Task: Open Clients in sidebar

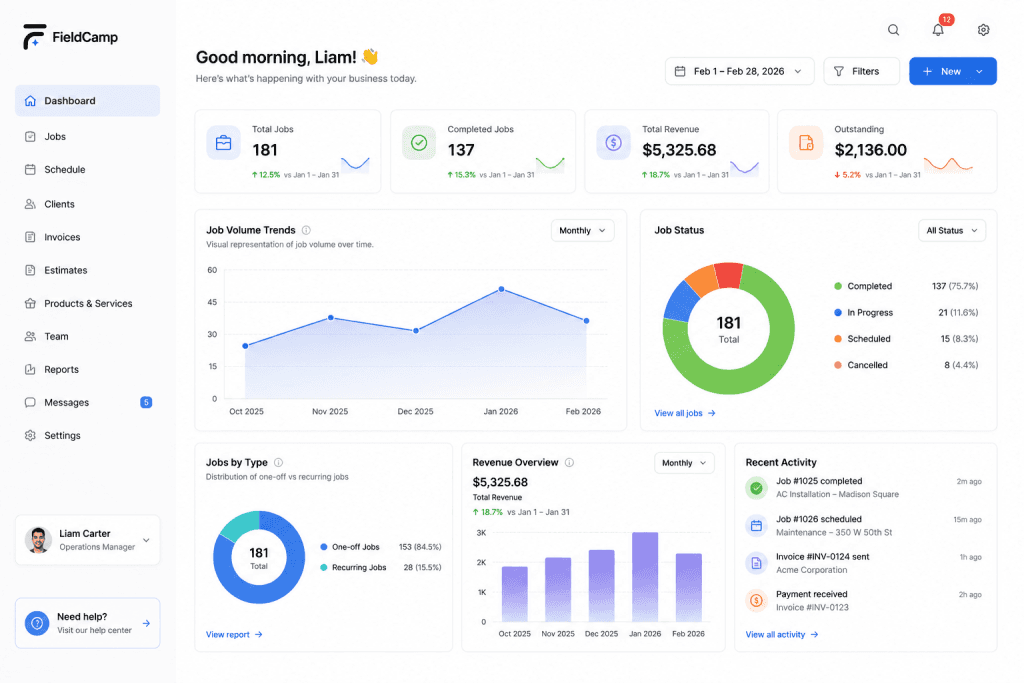Action: coord(88,204)
